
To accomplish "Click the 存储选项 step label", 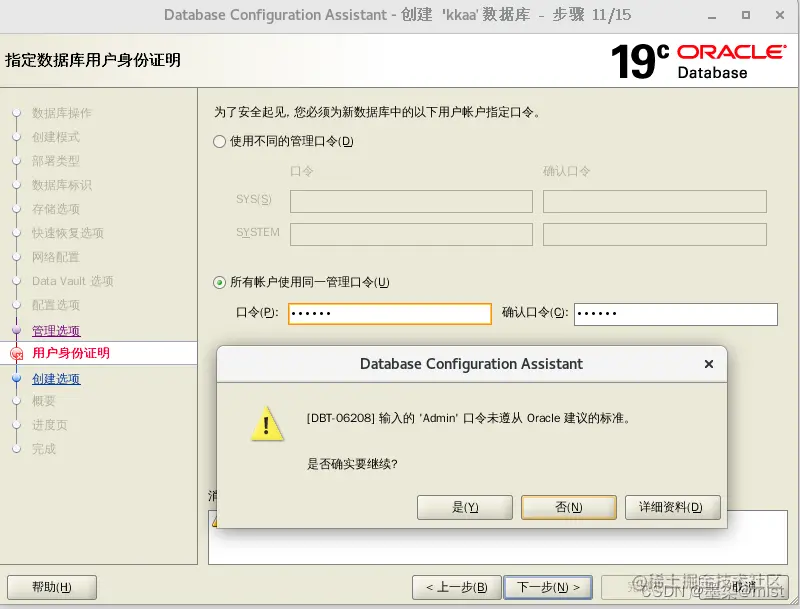I will pyautogui.click(x=56, y=209).
